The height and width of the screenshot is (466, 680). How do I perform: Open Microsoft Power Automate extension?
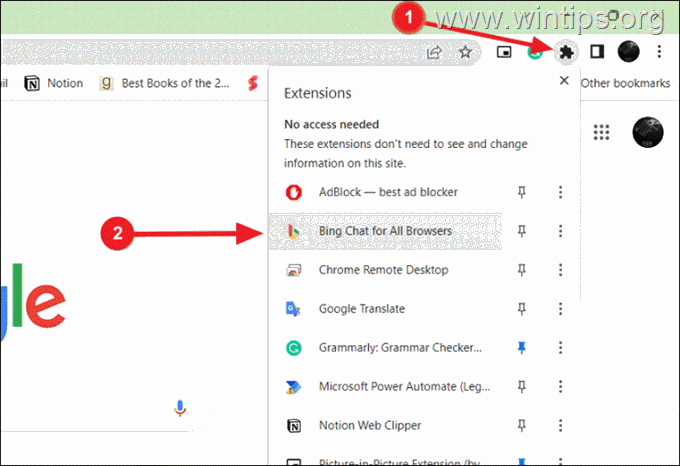[x=386, y=387]
